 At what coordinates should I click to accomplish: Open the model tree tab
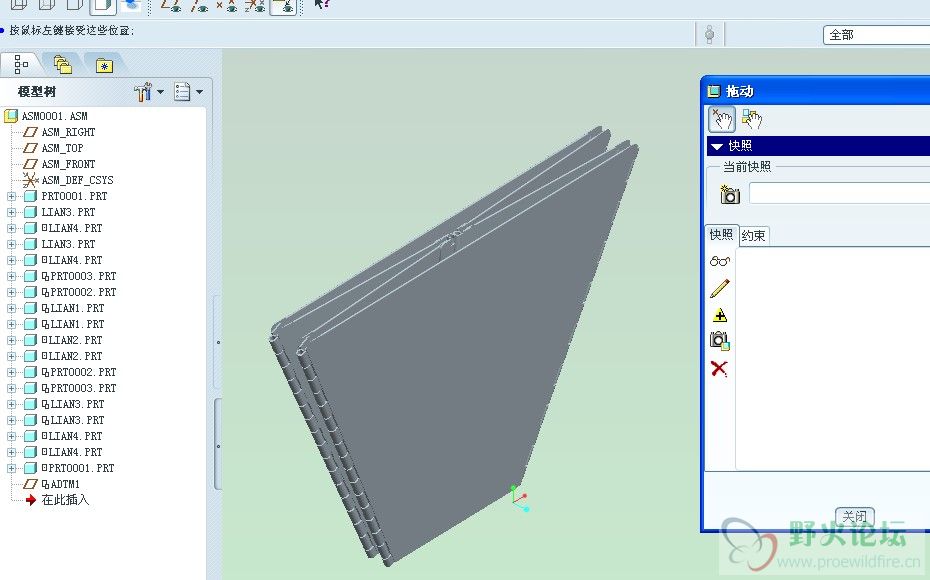pos(21,63)
